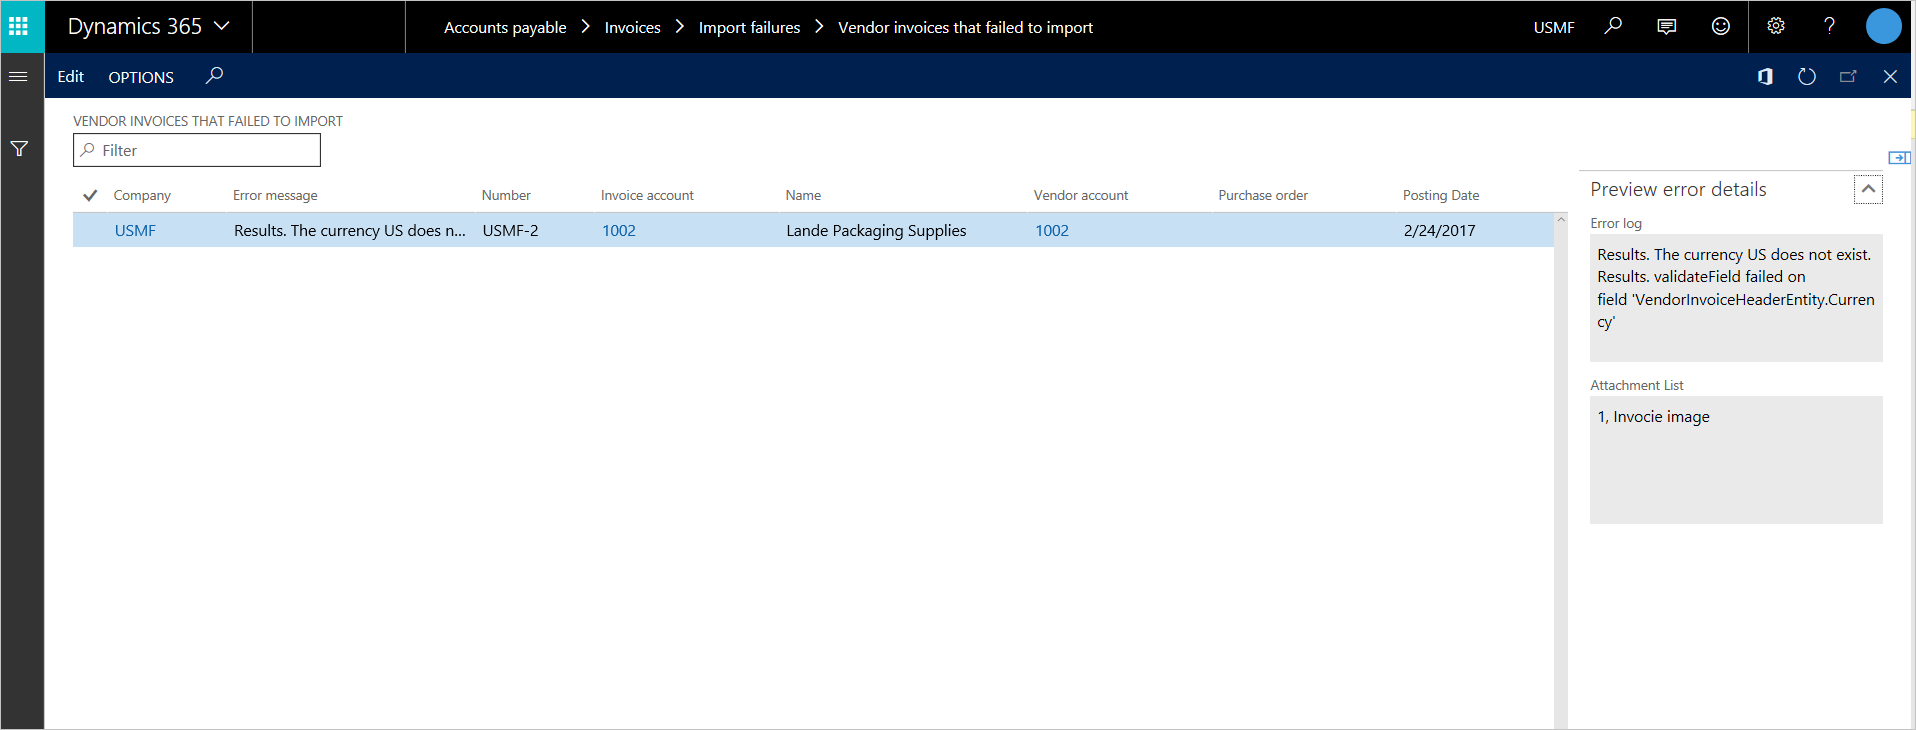Sort by Name column header
The image size is (1916, 730).
pos(803,195)
